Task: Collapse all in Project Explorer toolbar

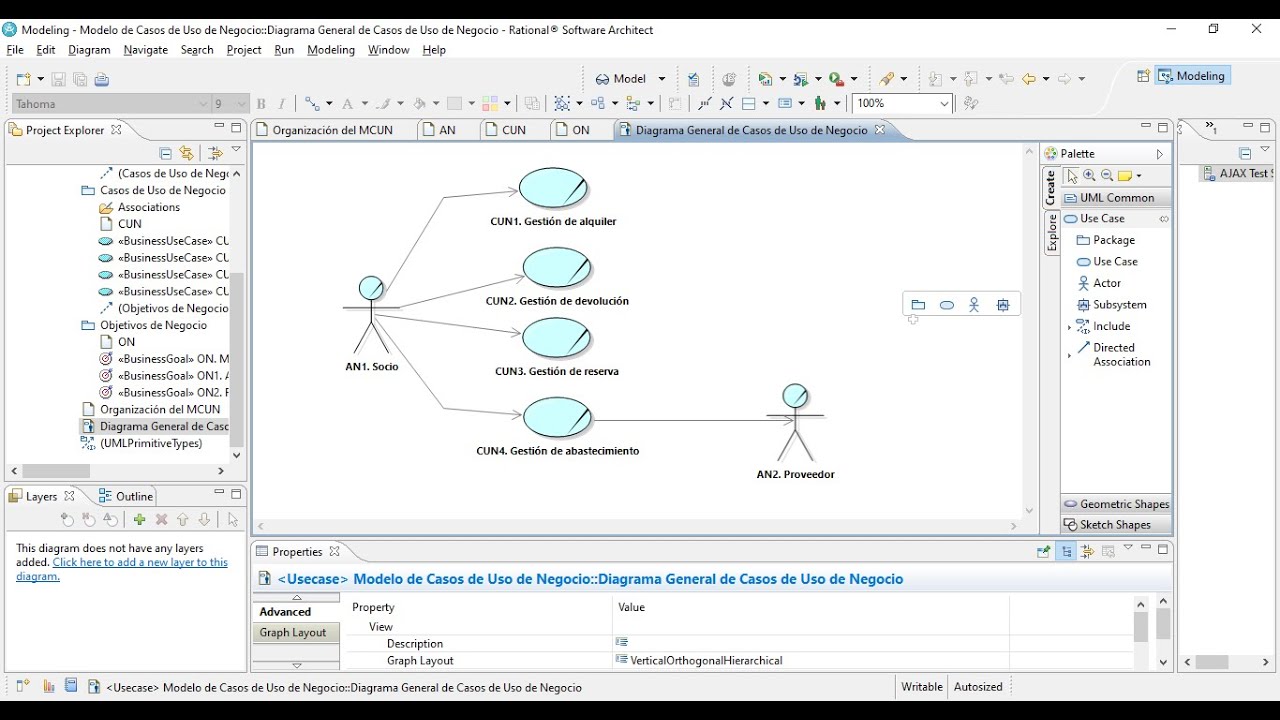Action: click(166, 153)
